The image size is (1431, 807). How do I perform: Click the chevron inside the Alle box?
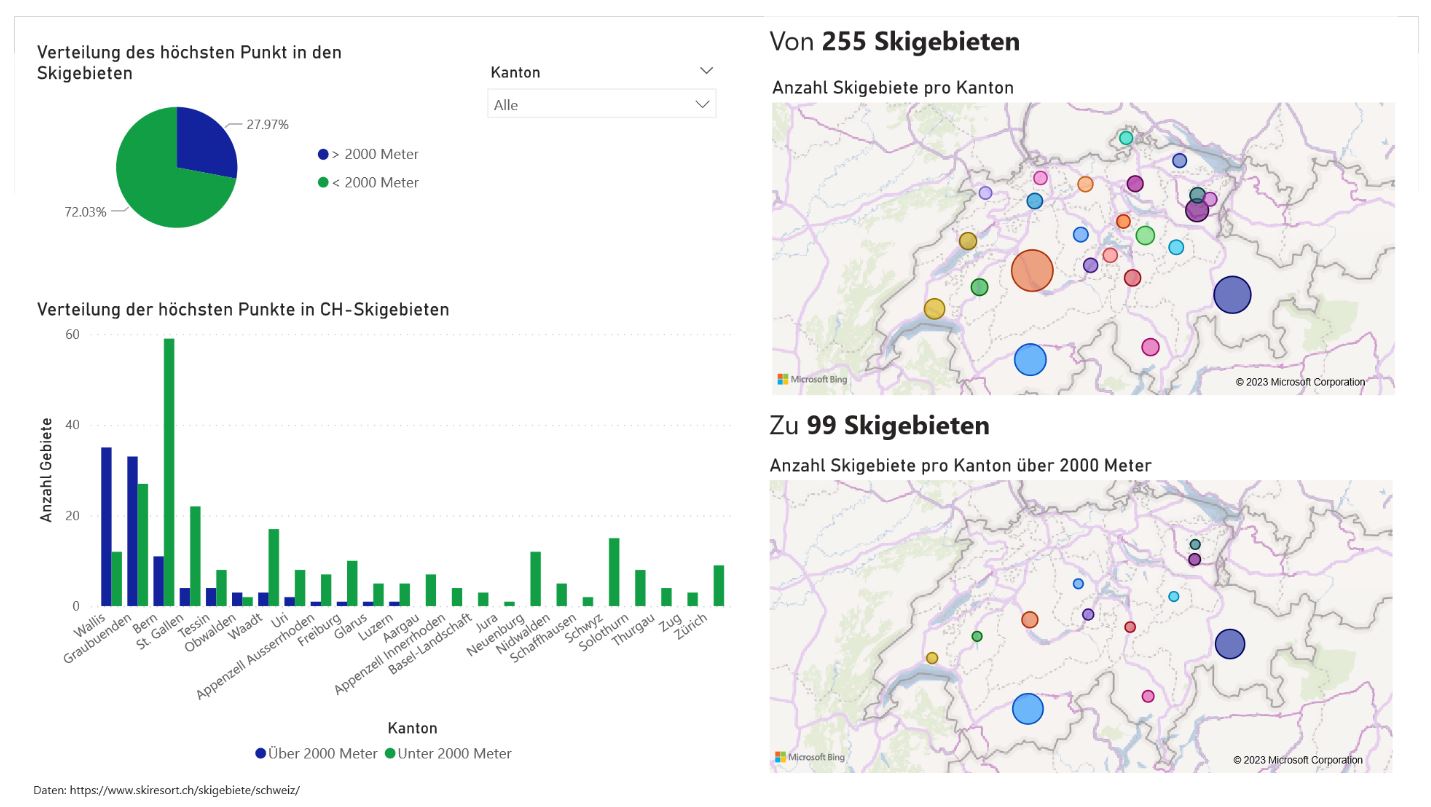[x=702, y=104]
